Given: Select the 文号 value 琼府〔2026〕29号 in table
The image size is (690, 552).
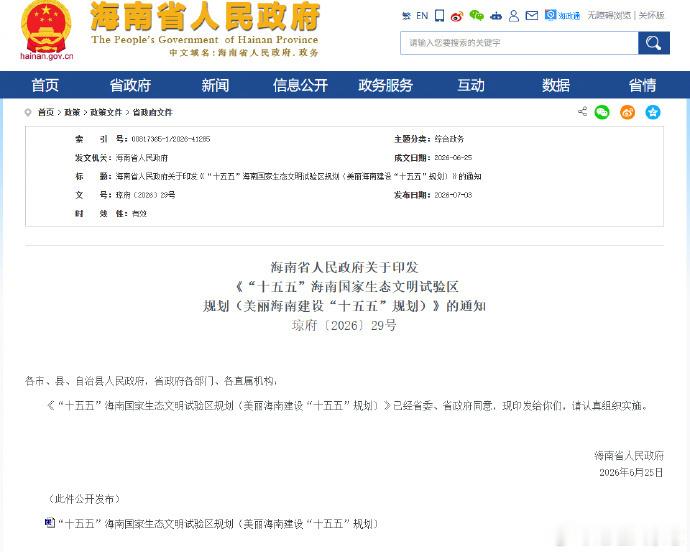Looking at the screenshot, I should click(x=146, y=195).
